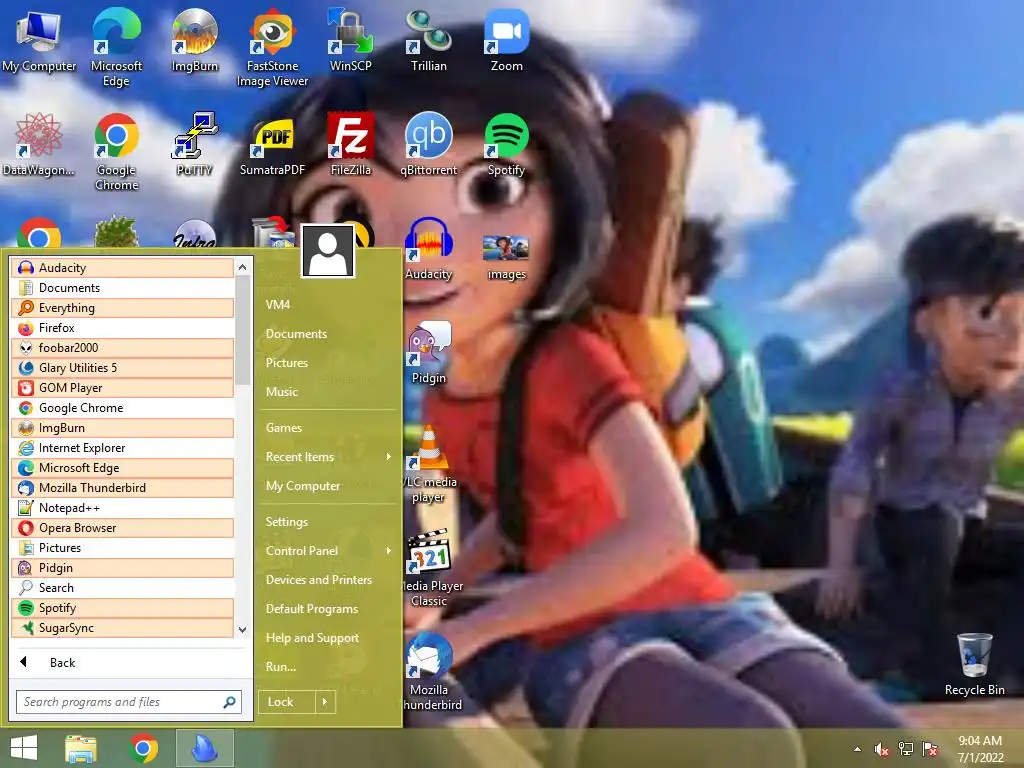Launch FastStone Image Viewer shortcut
This screenshot has height=768, width=1024.
point(272,47)
